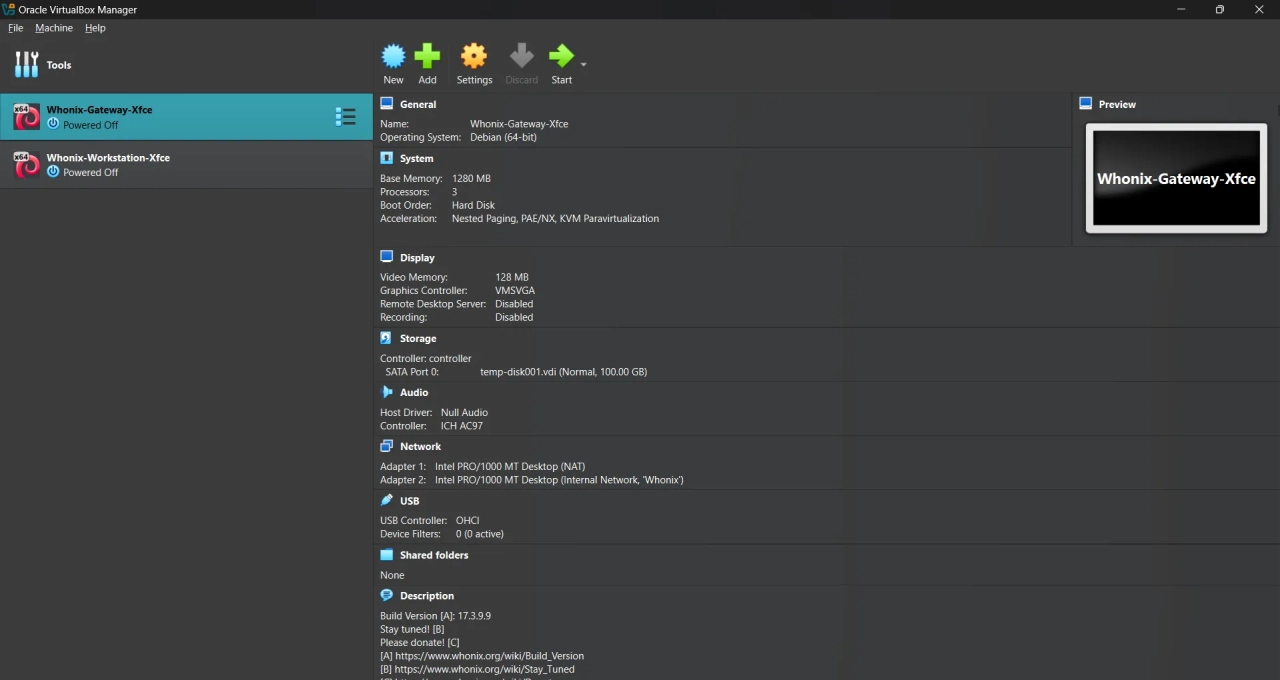1280x680 pixels.
Task: Open the Start button dropdown arrow
Action: 583,65
